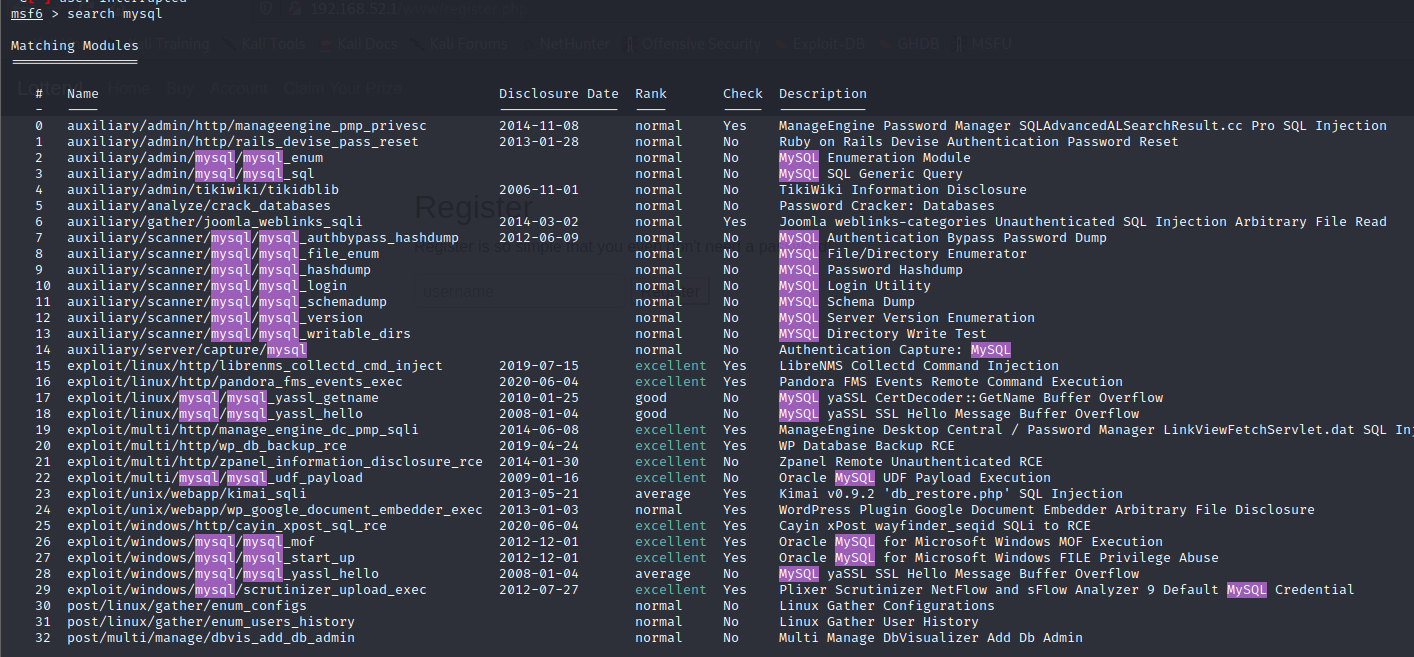Viewport: 1414px width, 657px height.
Task: Click the msf6 prompt label
Action: (26, 14)
